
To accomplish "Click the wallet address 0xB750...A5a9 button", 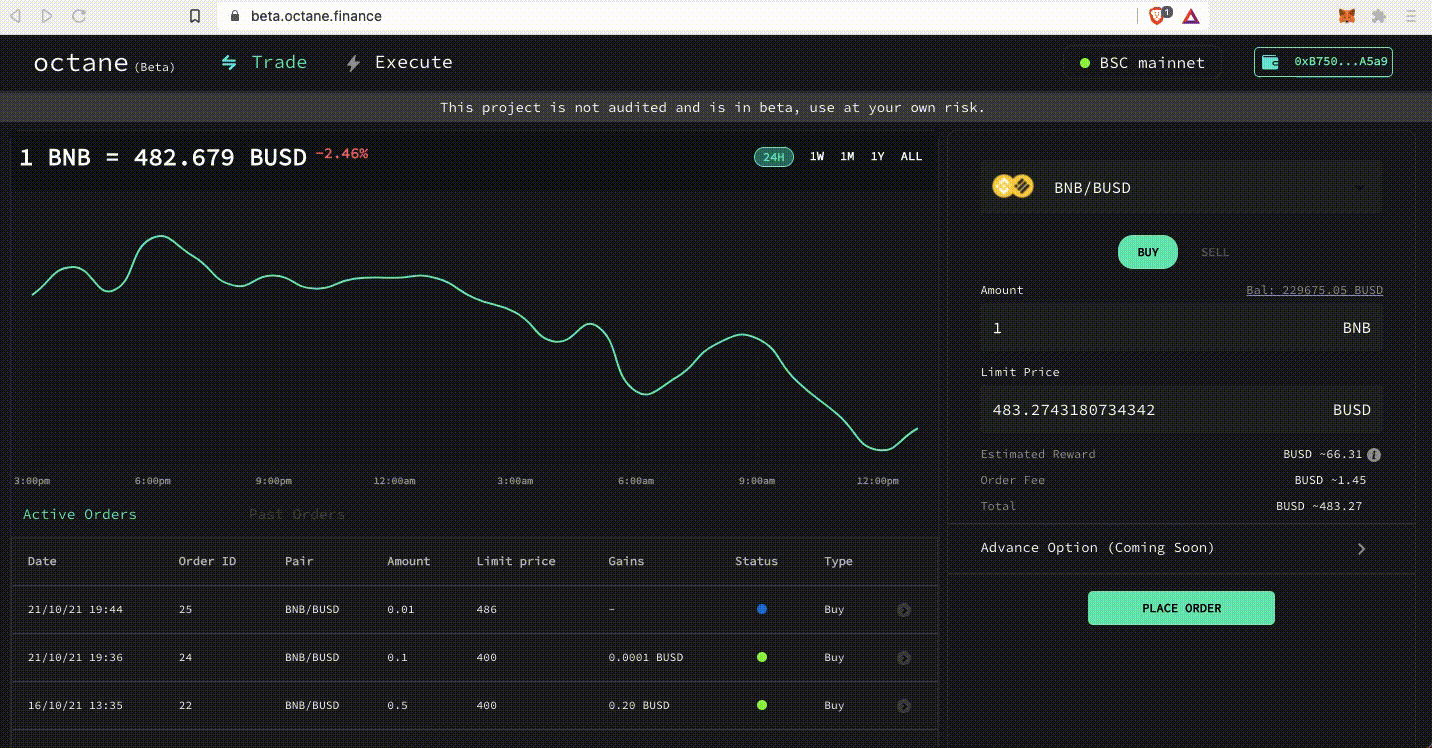I will (1323, 62).
